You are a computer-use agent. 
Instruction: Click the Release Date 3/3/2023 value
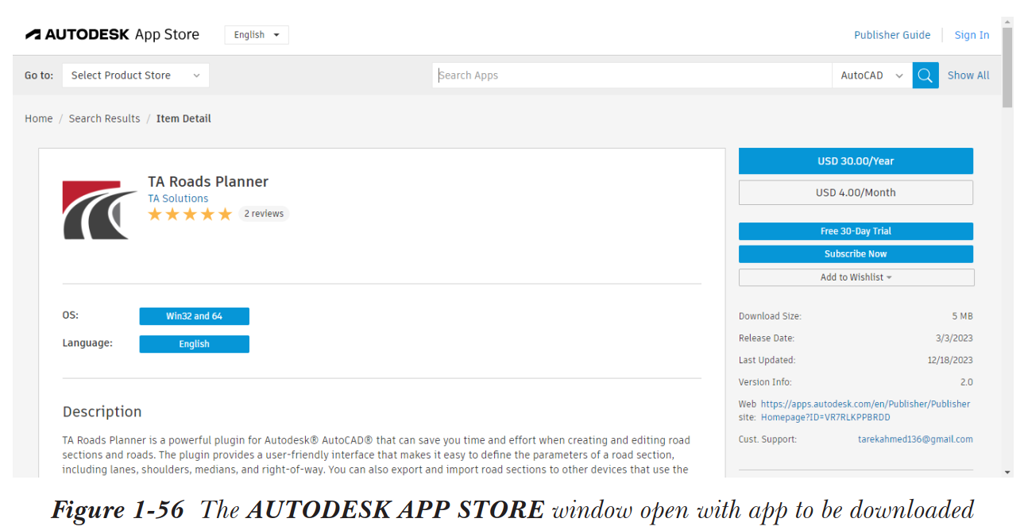(953, 338)
